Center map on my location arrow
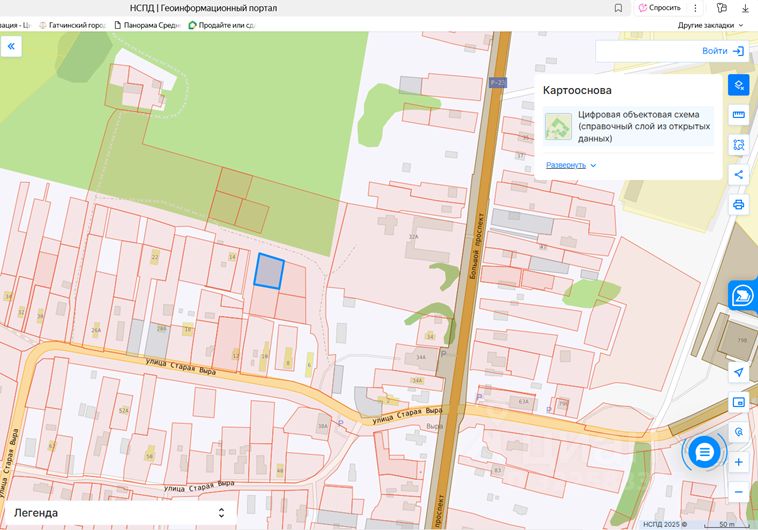Viewport: 758px width, 530px height. click(x=738, y=372)
